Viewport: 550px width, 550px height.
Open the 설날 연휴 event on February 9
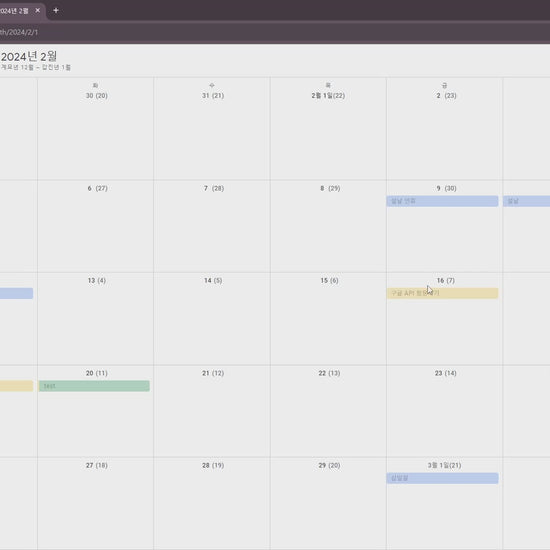[442, 201]
